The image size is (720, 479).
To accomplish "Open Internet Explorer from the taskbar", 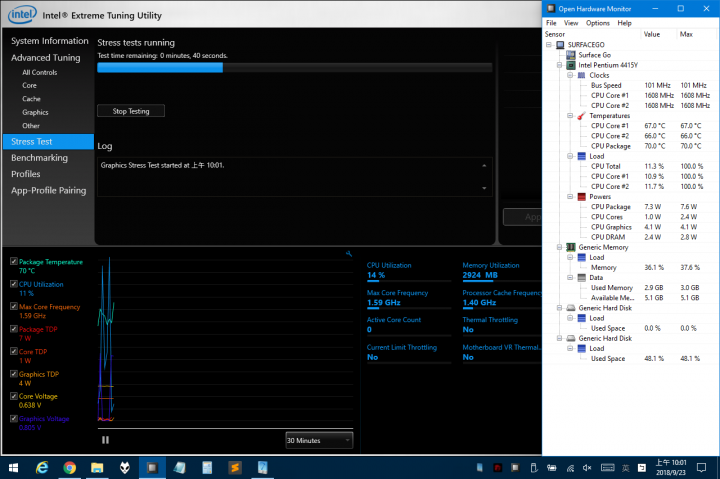I will pyautogui.click(x=42, y=468).
